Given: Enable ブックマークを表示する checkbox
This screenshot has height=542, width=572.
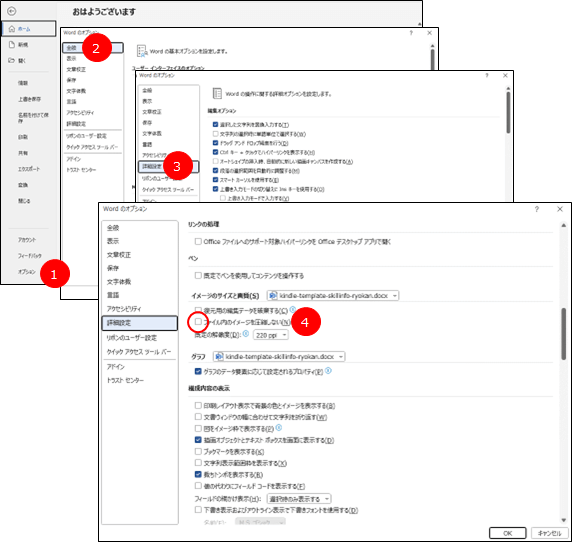Looking at the screenshot, I should point(198,452).
